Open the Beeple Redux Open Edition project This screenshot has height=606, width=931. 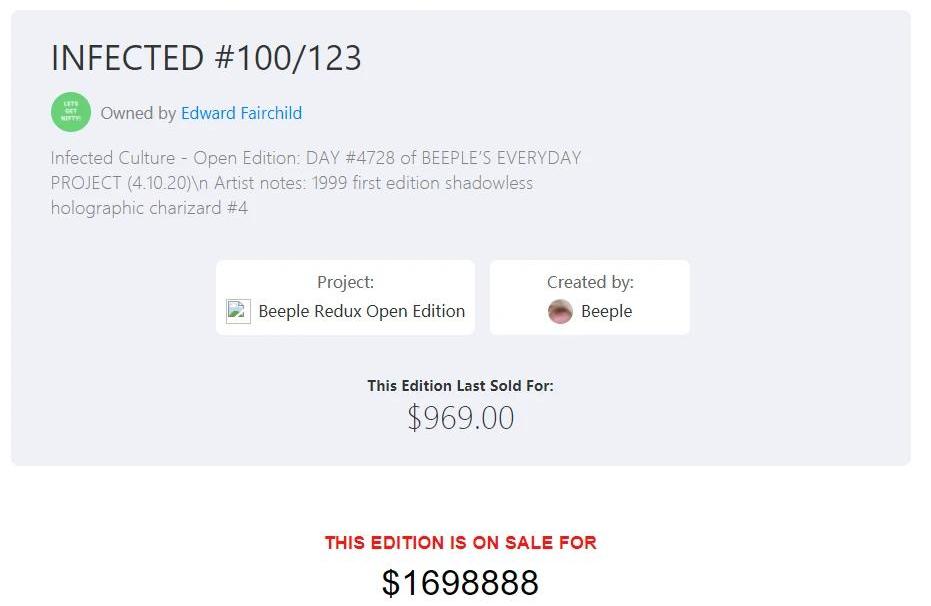pos(361,311)
